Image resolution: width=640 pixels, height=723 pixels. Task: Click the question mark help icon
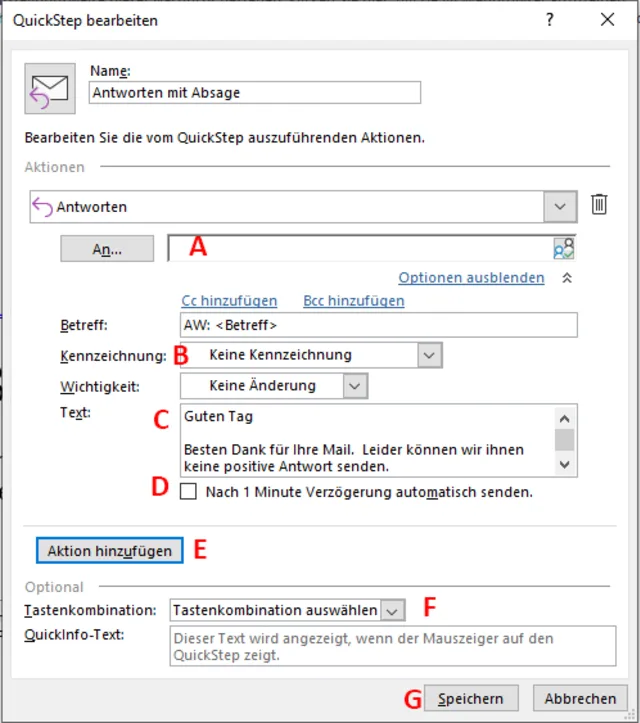coord(550,19)
